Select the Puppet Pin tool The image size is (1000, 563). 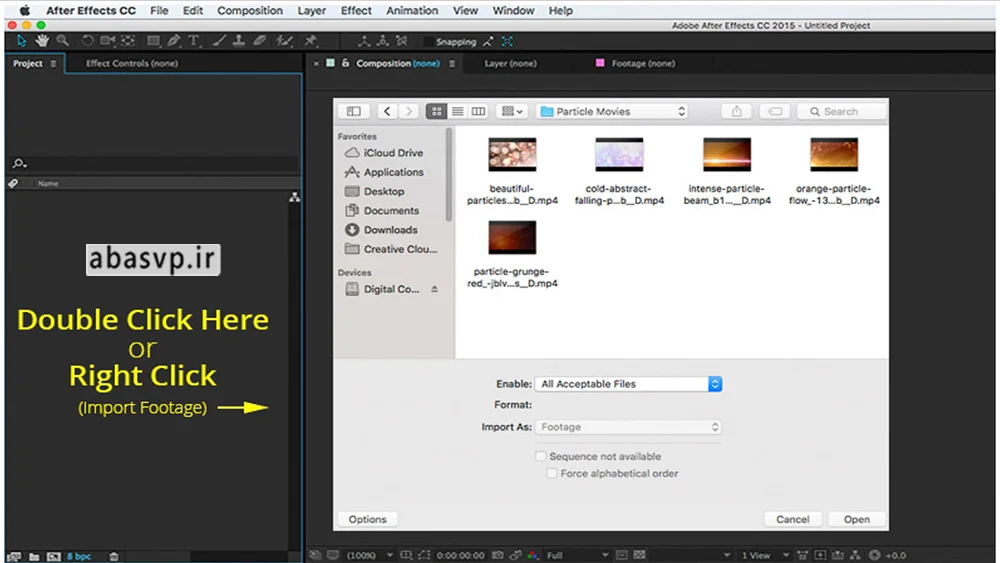tap(311, 41)
